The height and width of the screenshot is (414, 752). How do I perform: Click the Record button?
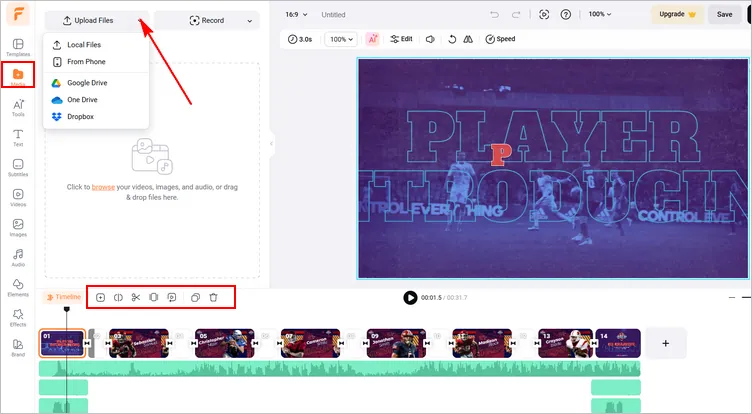pos(207,21)
